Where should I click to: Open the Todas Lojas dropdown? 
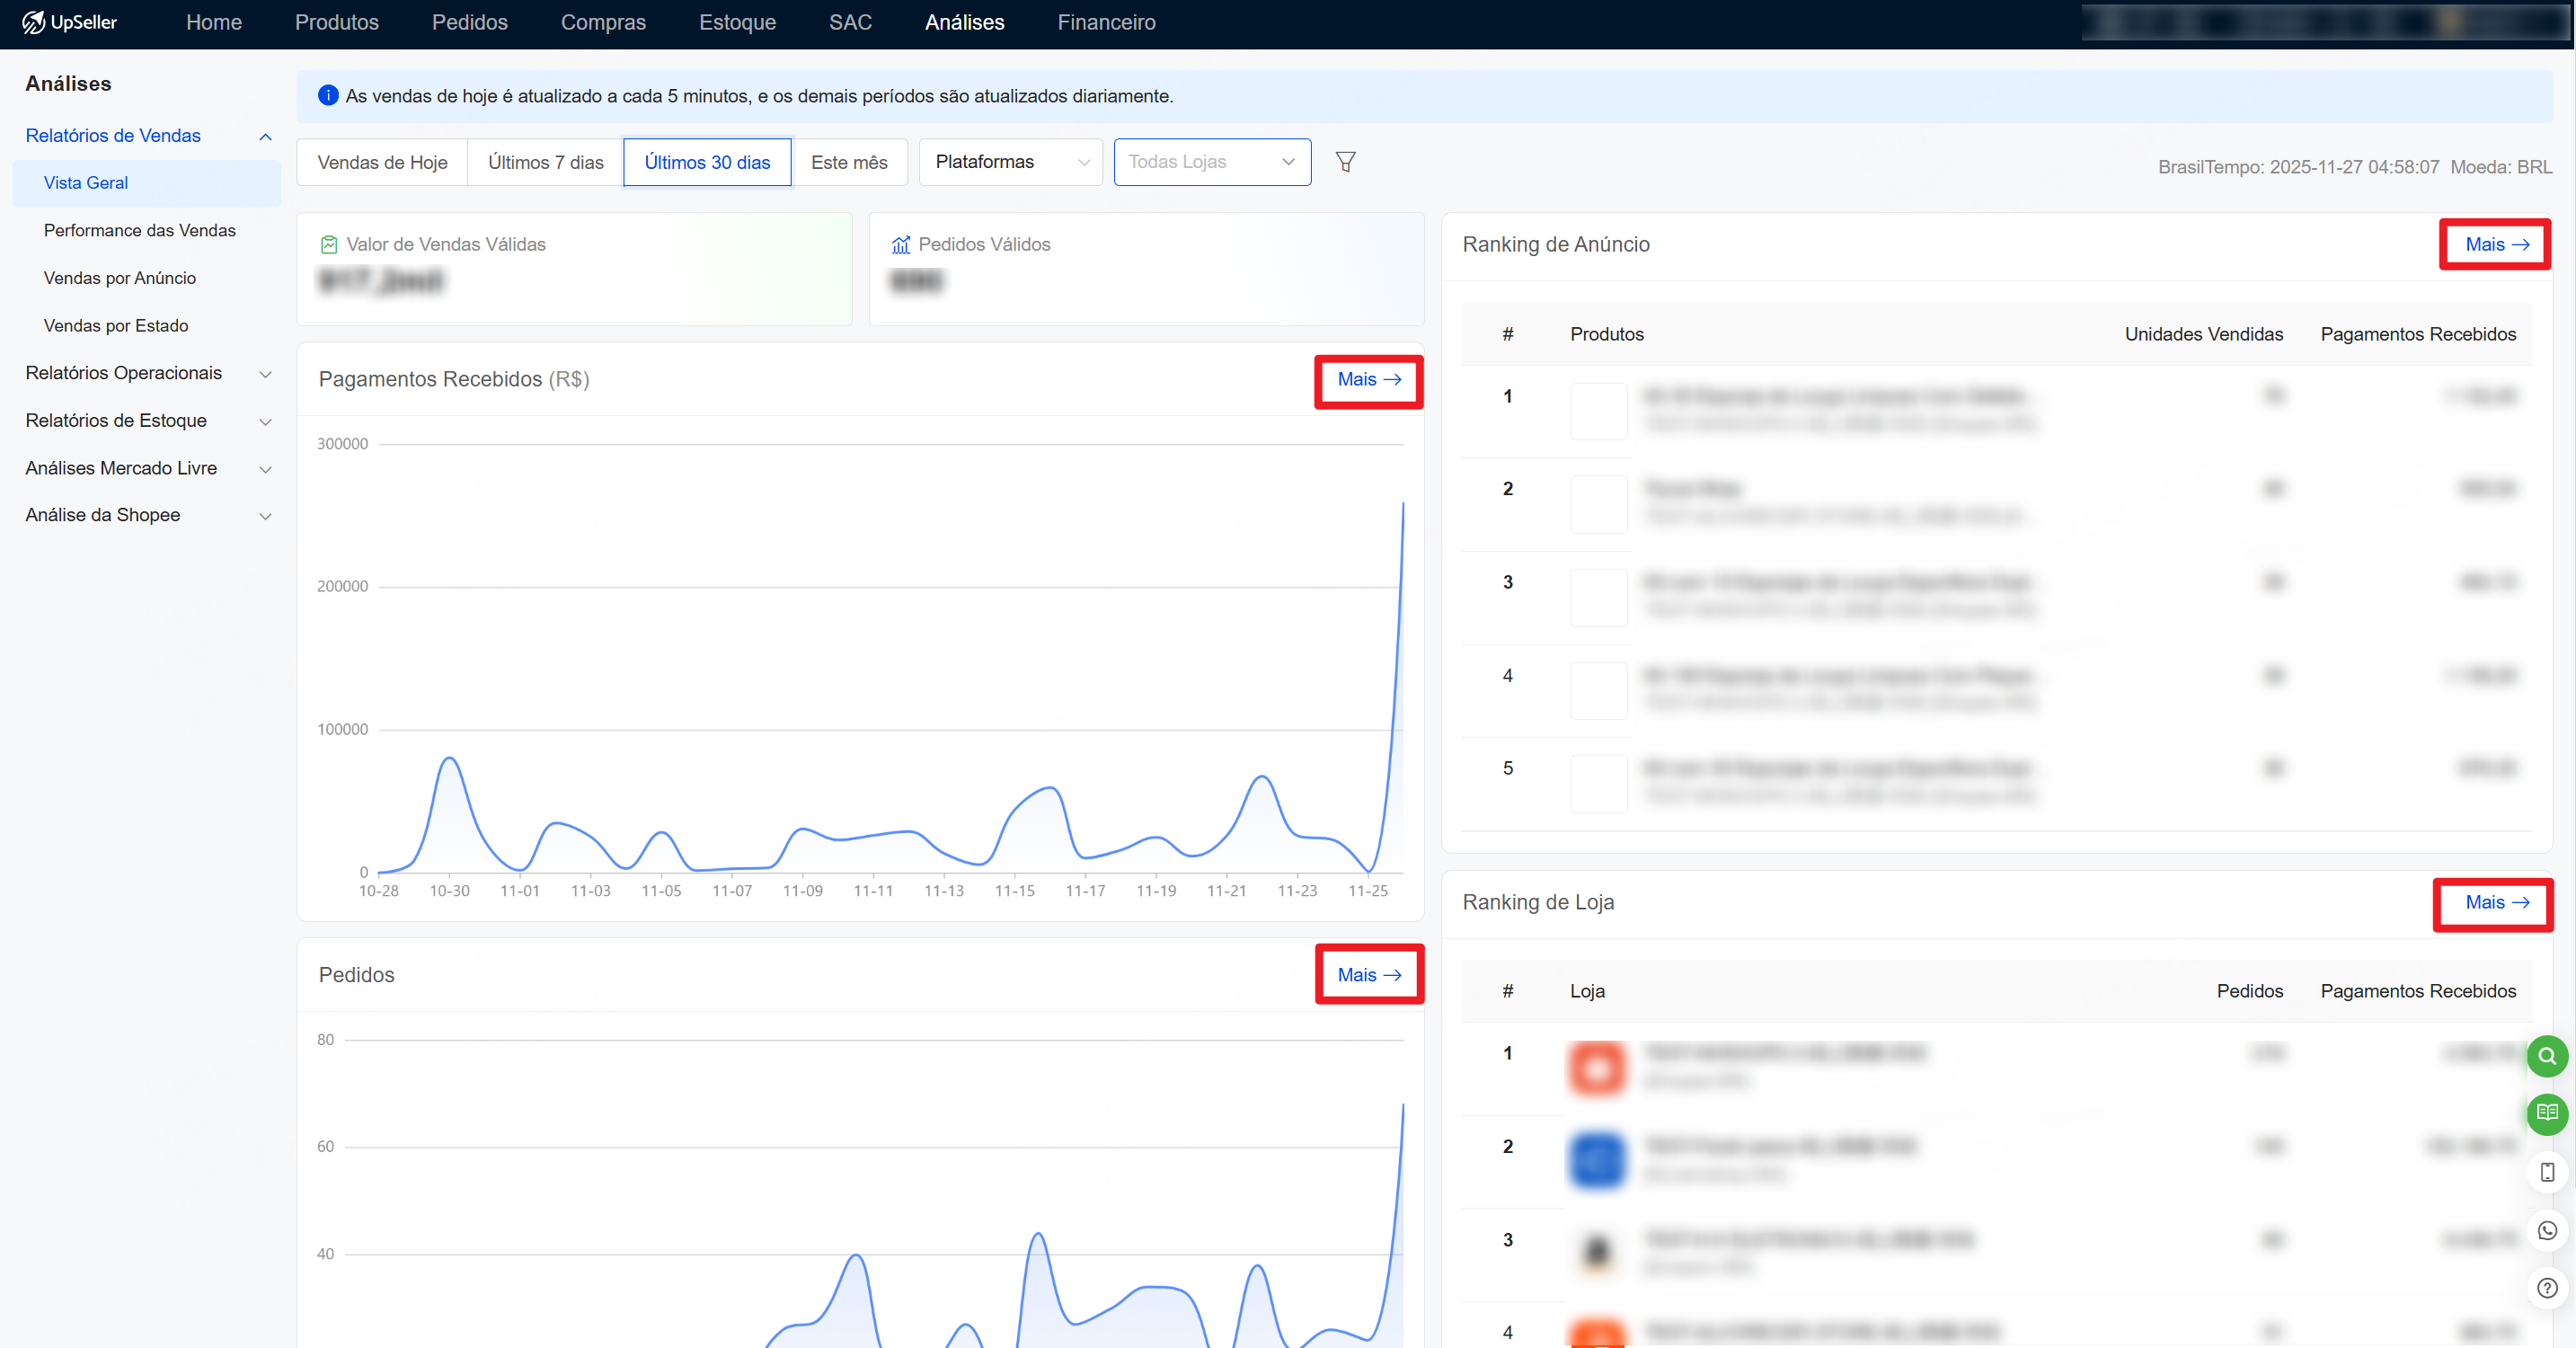[1211, 162]
